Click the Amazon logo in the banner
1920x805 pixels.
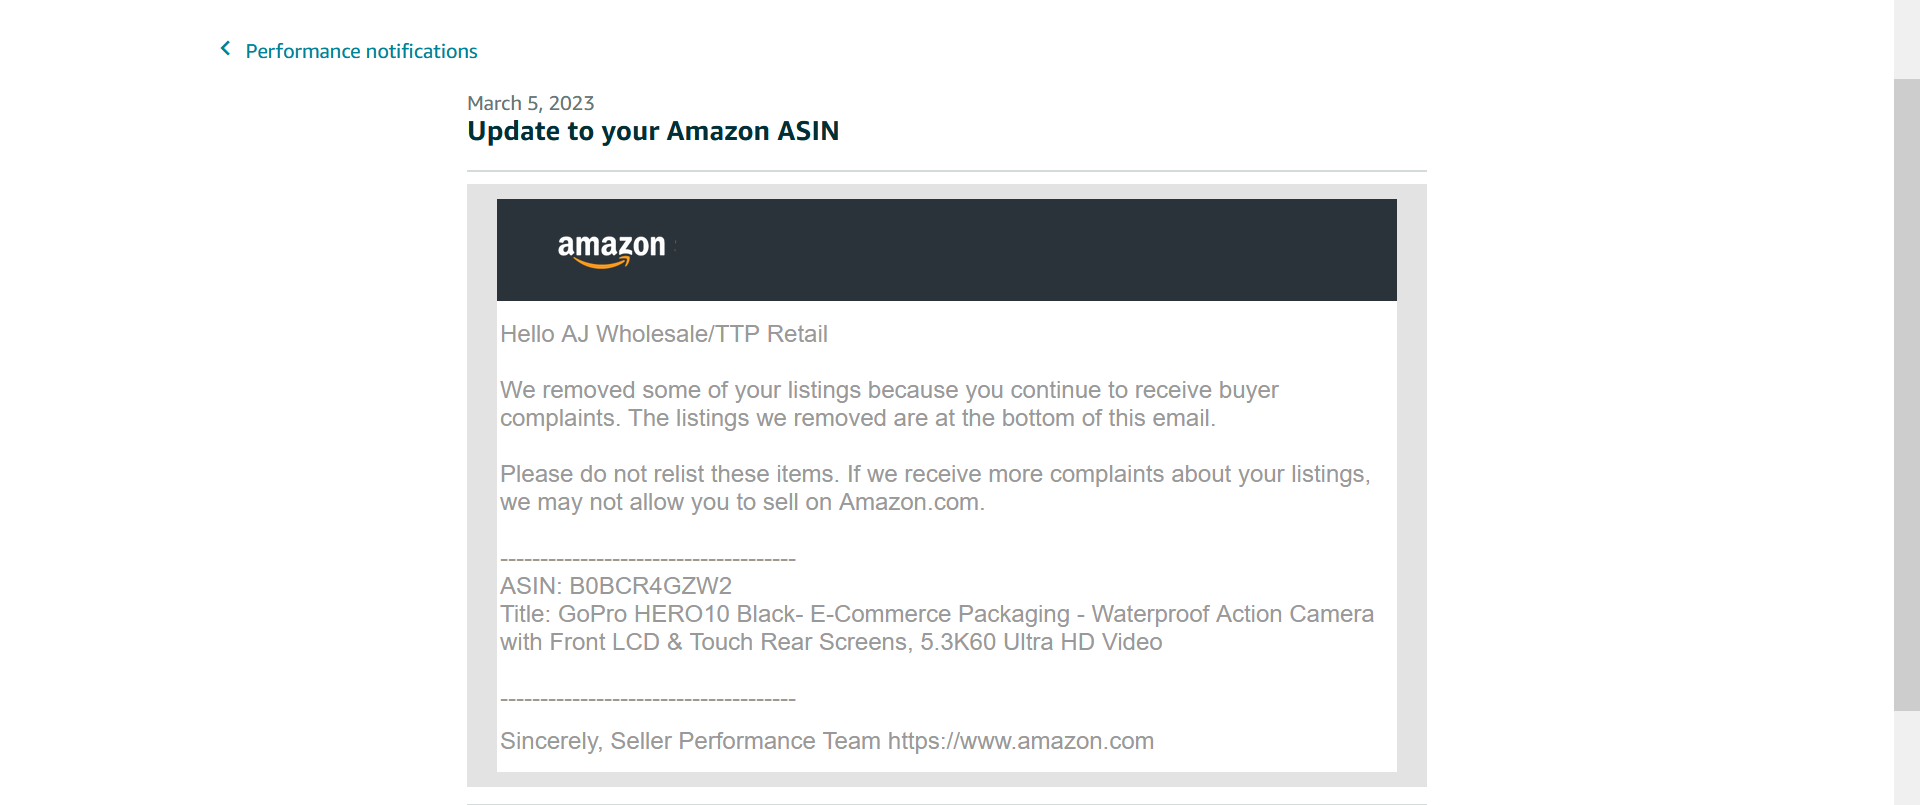[611, 249]
